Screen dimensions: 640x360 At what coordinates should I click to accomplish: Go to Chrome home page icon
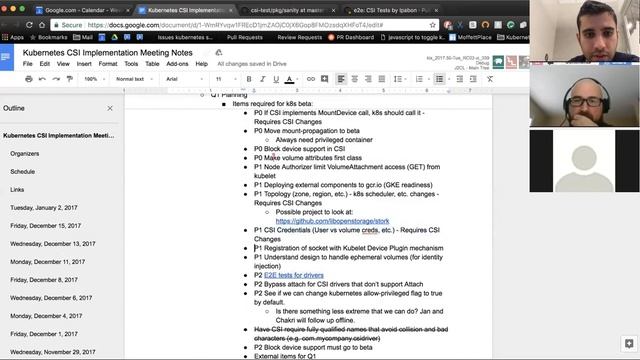pyautogui.click(x=42, y=25)
